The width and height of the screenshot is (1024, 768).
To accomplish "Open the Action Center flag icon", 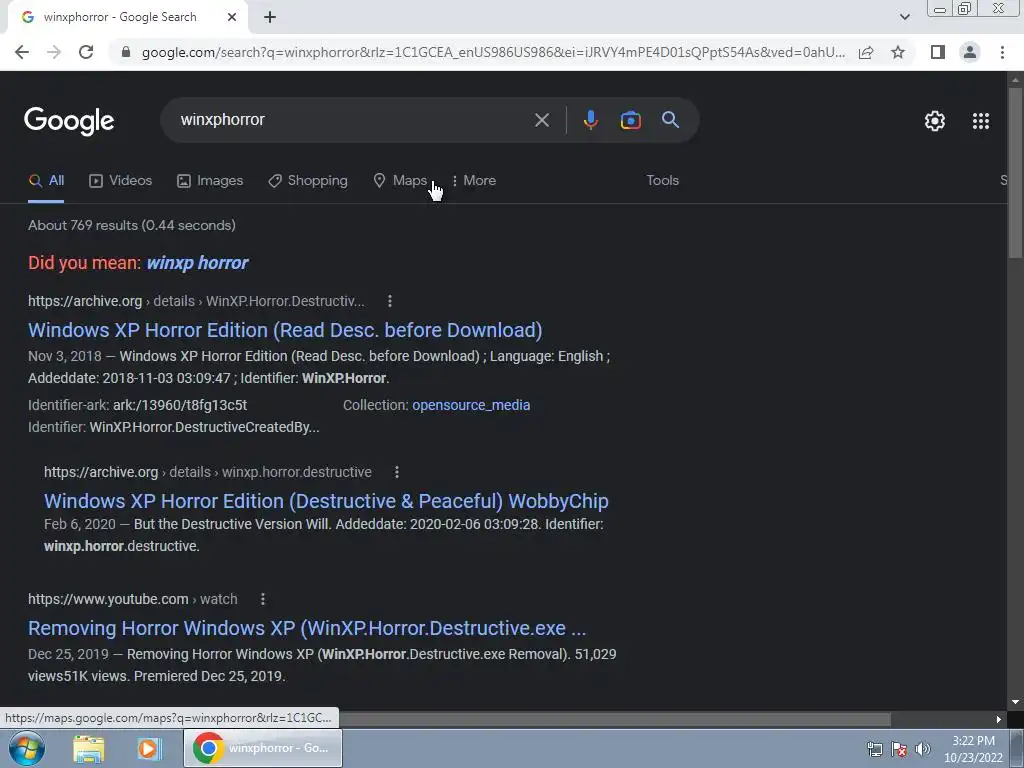I will [899, 750].
